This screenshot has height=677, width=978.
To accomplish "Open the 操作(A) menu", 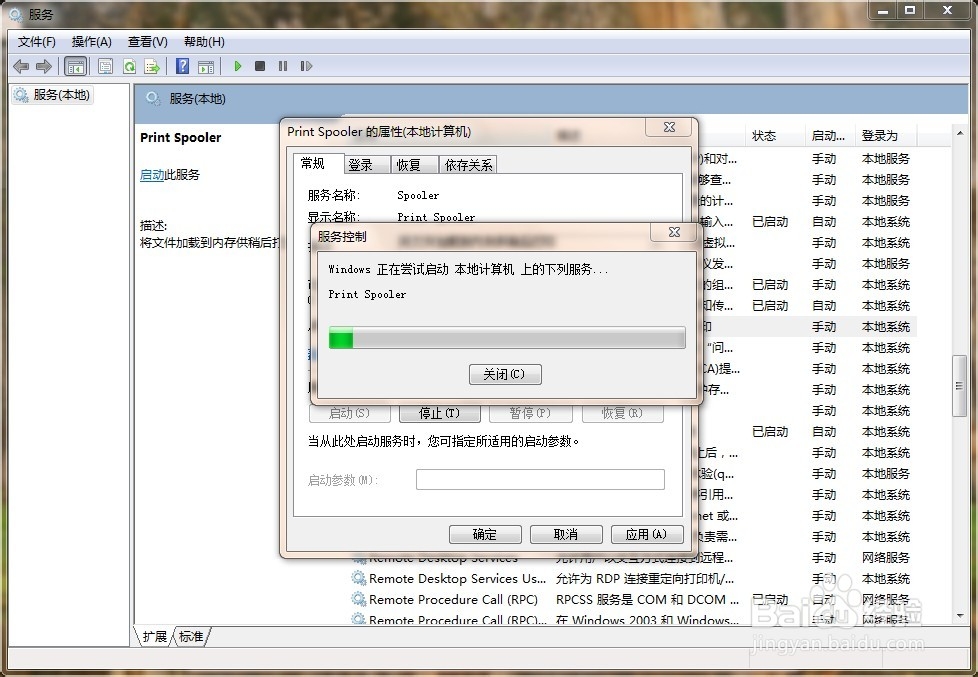I will point(92,42).
